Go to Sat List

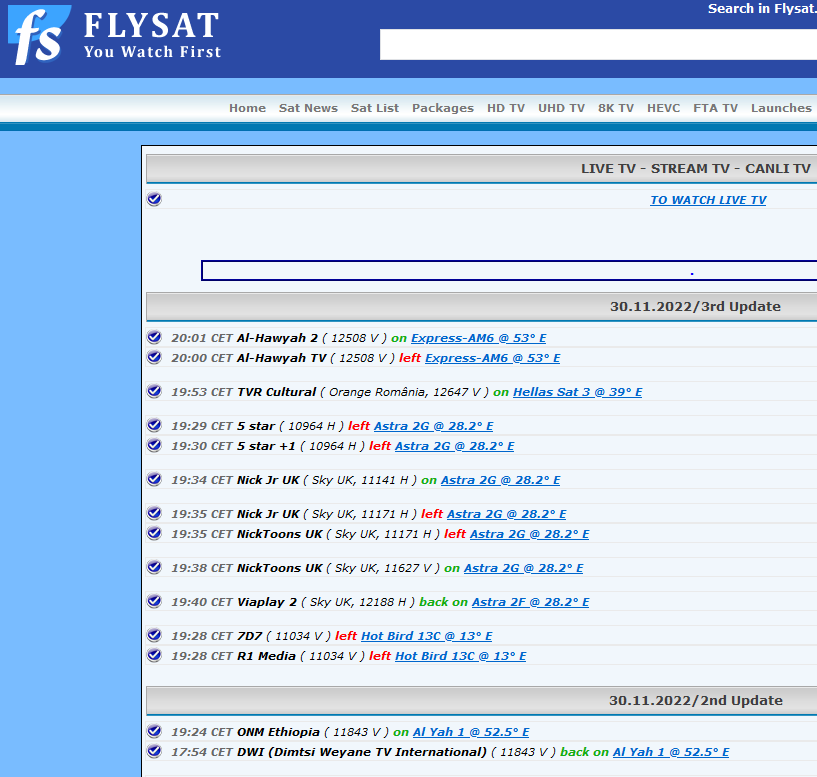375,108
